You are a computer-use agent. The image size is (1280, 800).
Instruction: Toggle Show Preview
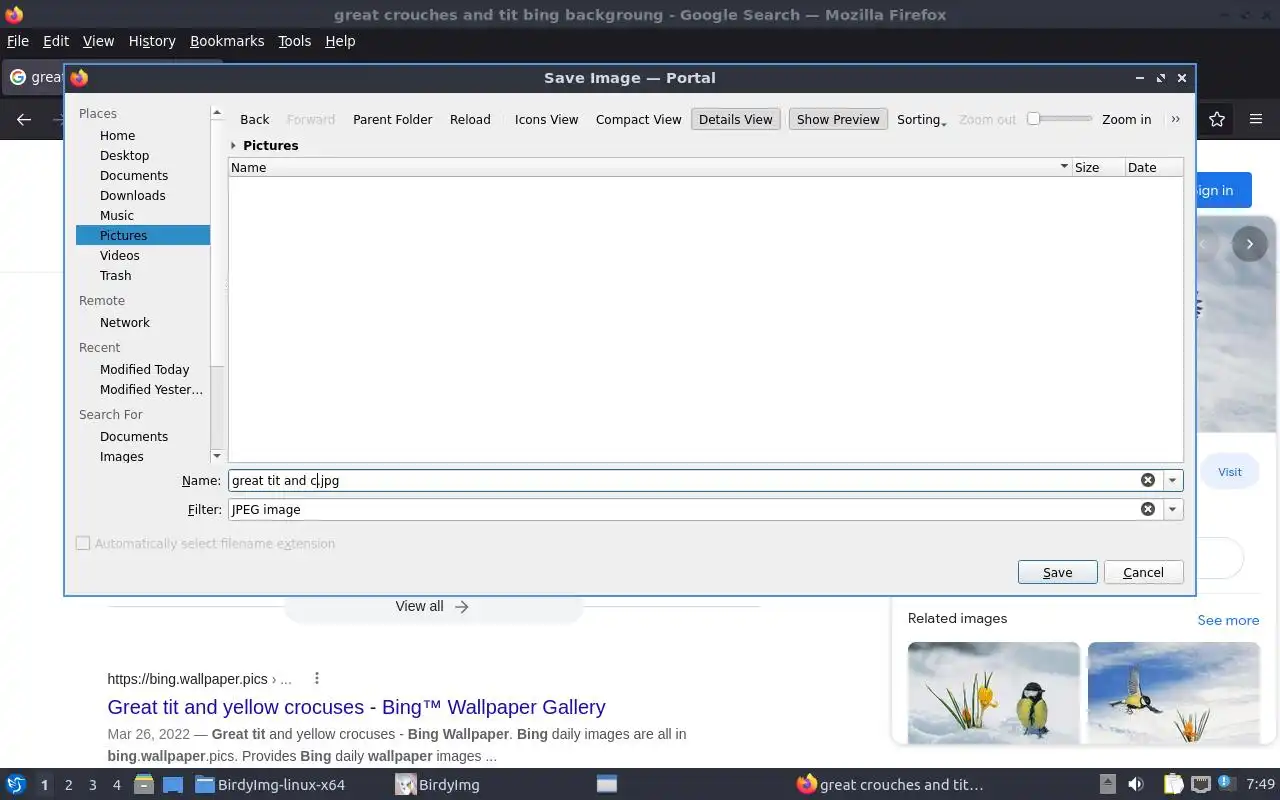coord(838,119)
